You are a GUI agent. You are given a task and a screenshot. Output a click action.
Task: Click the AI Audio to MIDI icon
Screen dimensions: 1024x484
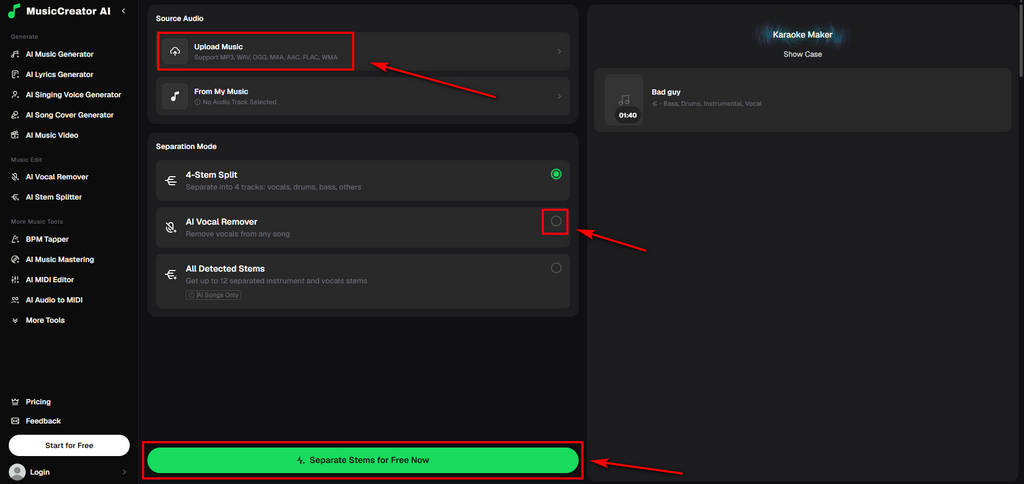15,300
